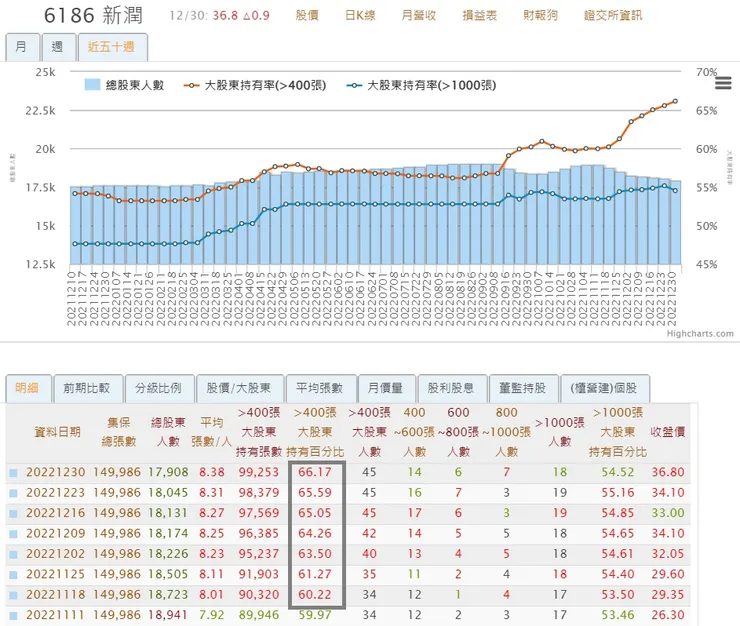Open the 明細 table tab

click(x=27, y=388)
